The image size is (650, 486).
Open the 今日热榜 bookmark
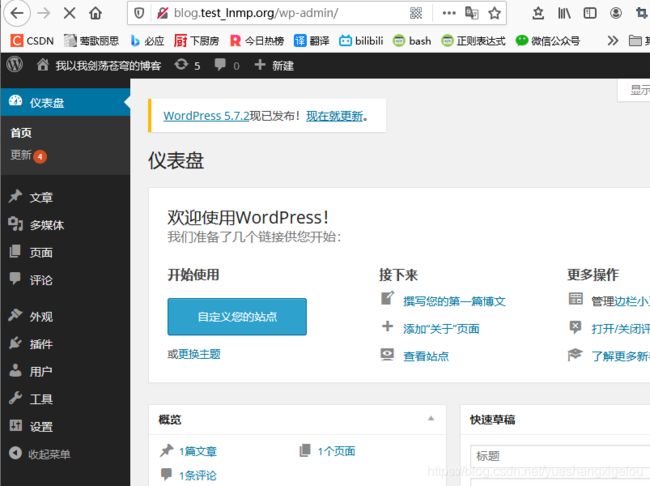point(257,41)
